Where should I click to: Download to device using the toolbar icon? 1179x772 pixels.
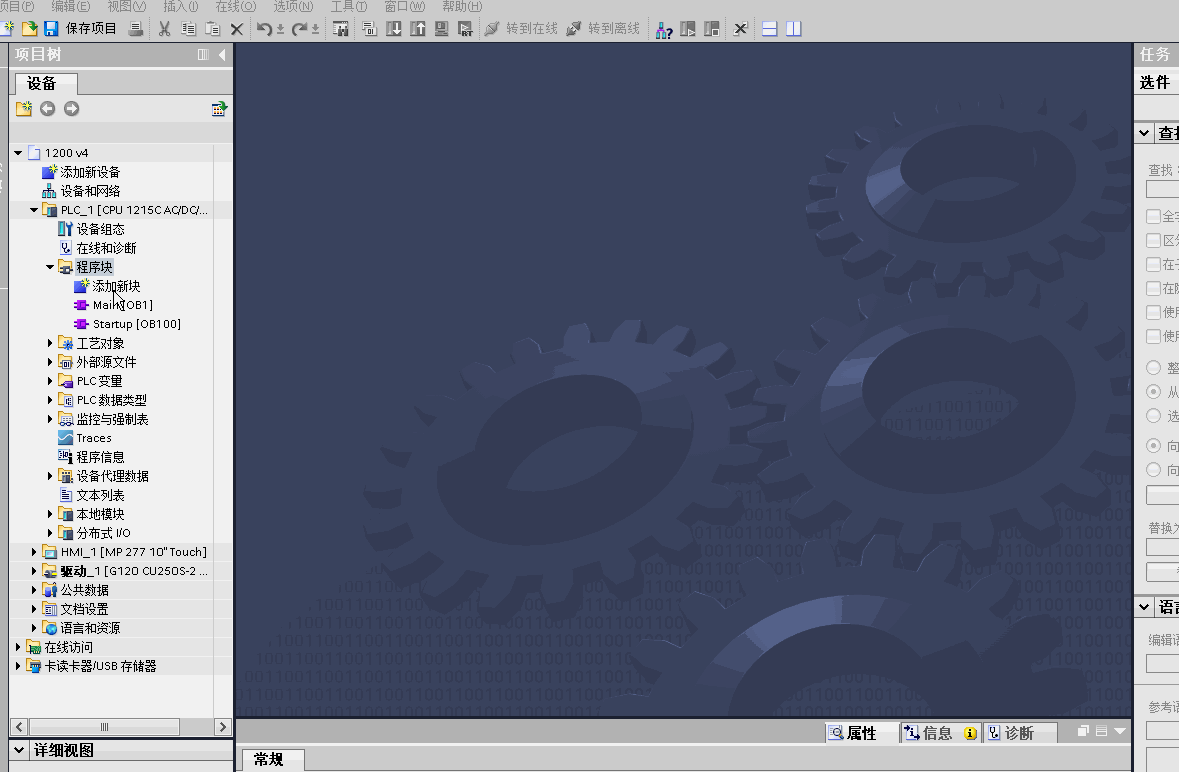click(x=393, y=29)
